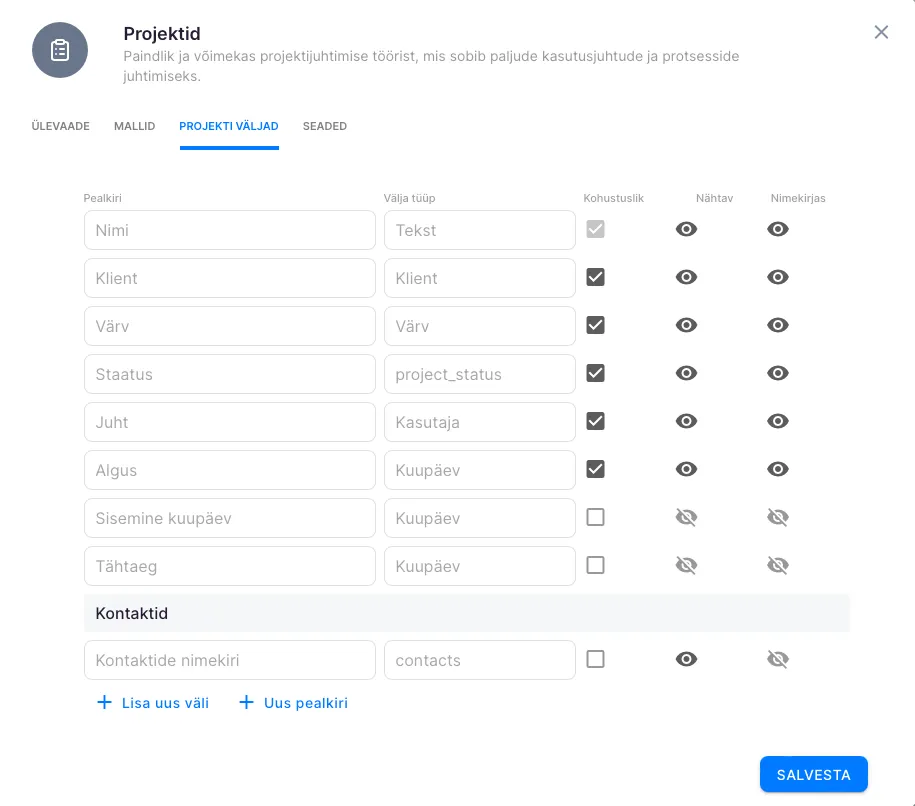The image size is (915, 806).
Task: Toggle Nähtav eye icon for Klient row
Action: (x=686, y=277)
